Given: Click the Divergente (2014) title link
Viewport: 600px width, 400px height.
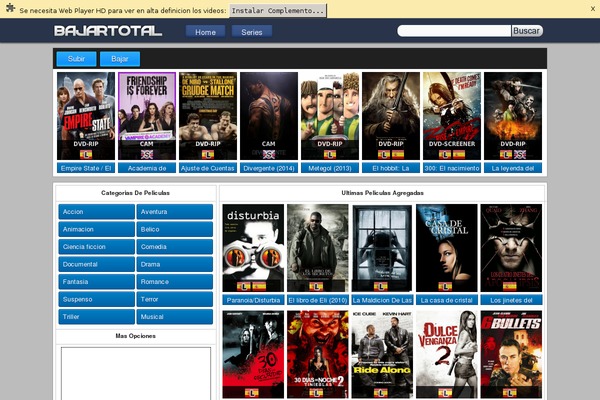Looking at the screenshot, I should pyautogui.click(x=269, y=168).
